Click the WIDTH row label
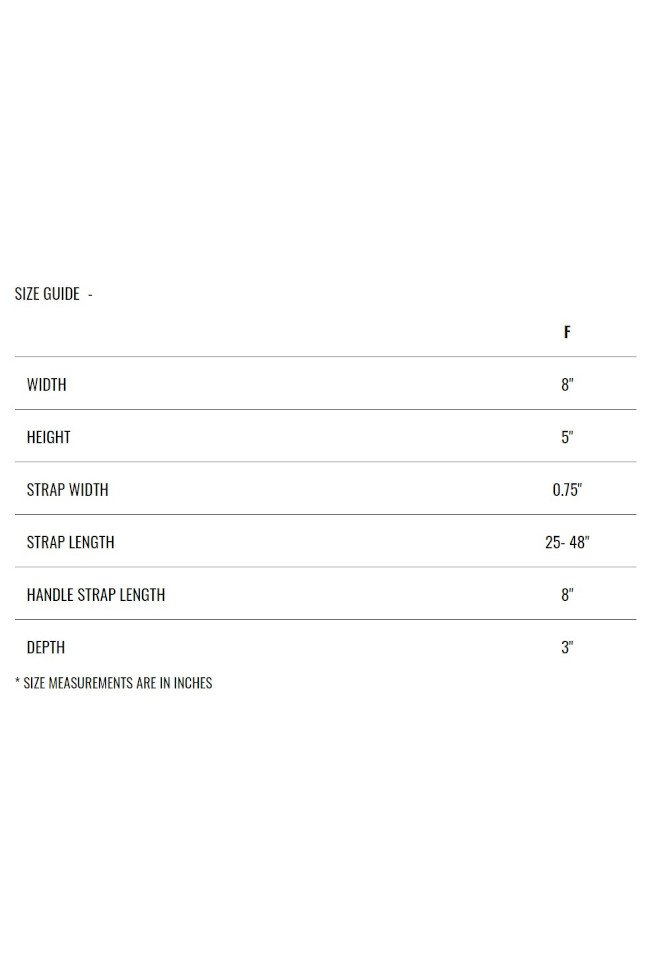 (x=47, y=384)
